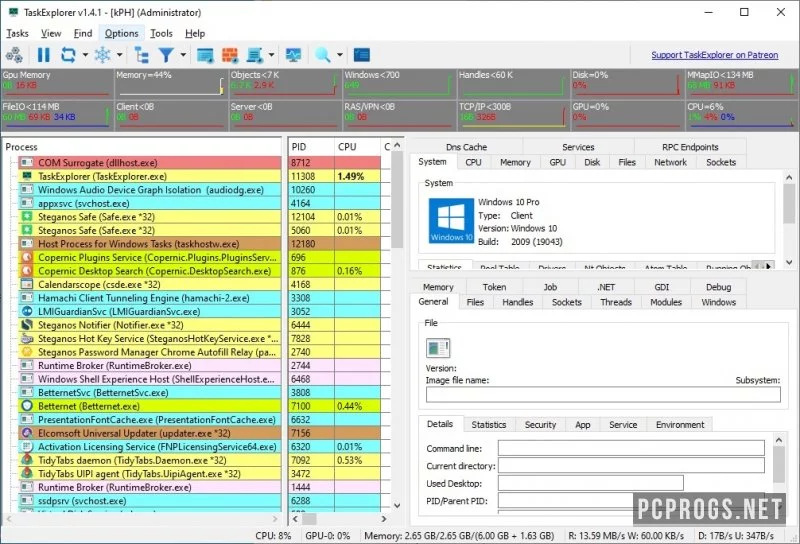The width and height of the screenshot is (800, 544).
Task: Click PID value 11308
Action: click(303, 176)
